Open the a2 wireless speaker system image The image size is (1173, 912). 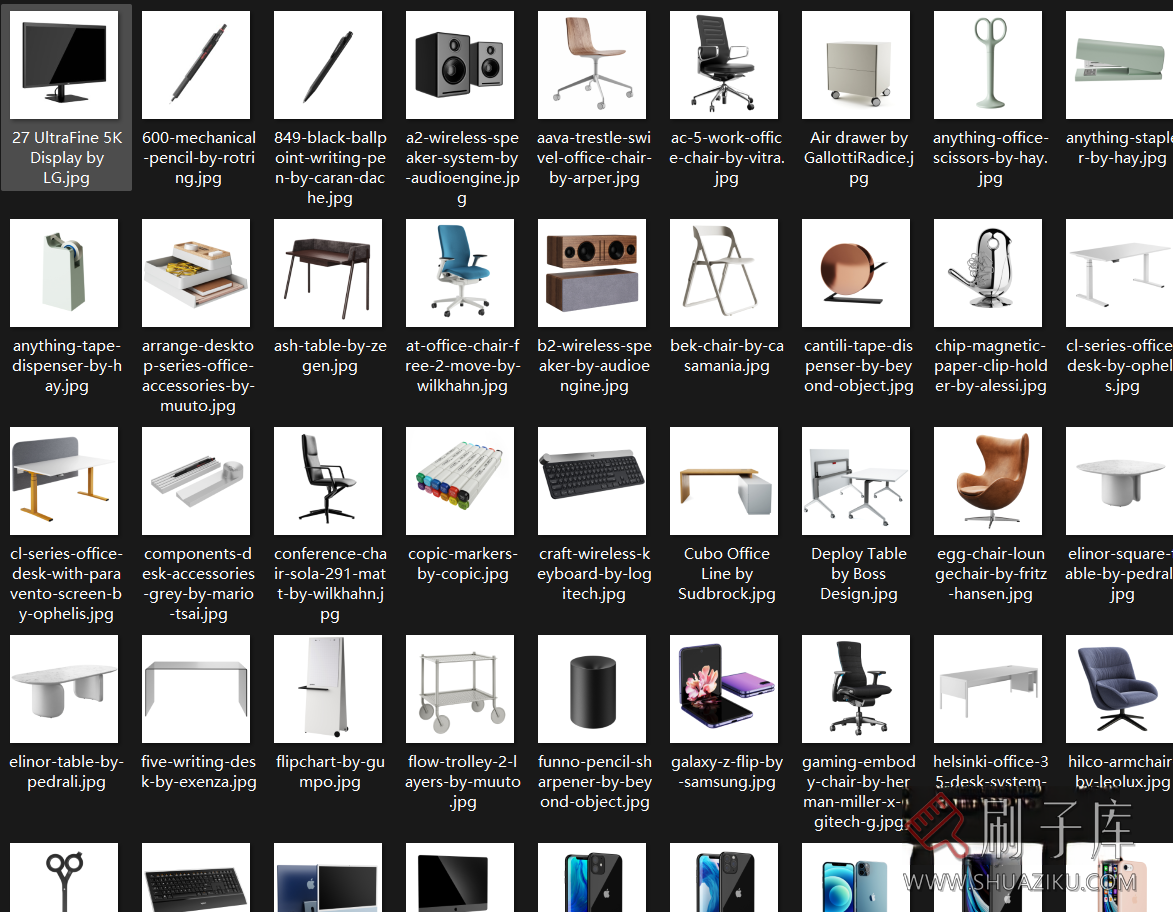click(x=461, y=66)
